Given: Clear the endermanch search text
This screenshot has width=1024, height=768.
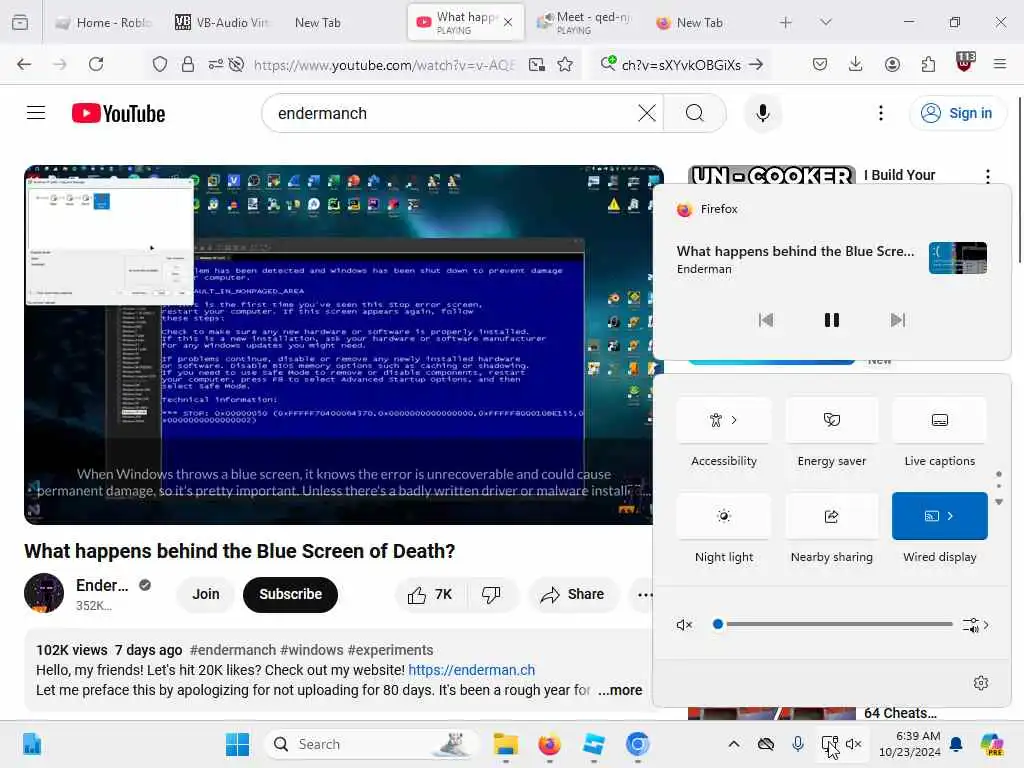Looking at the screenshot, I should pos(647,113).
